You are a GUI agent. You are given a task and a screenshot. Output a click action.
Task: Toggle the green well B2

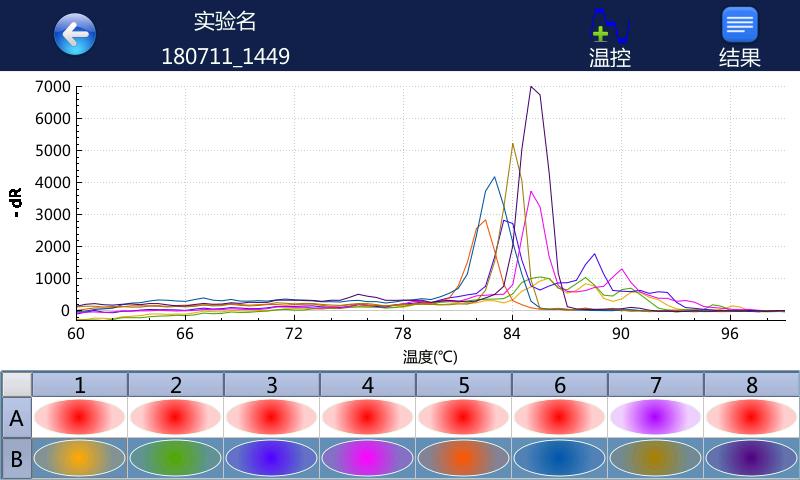tap(176, 458)
